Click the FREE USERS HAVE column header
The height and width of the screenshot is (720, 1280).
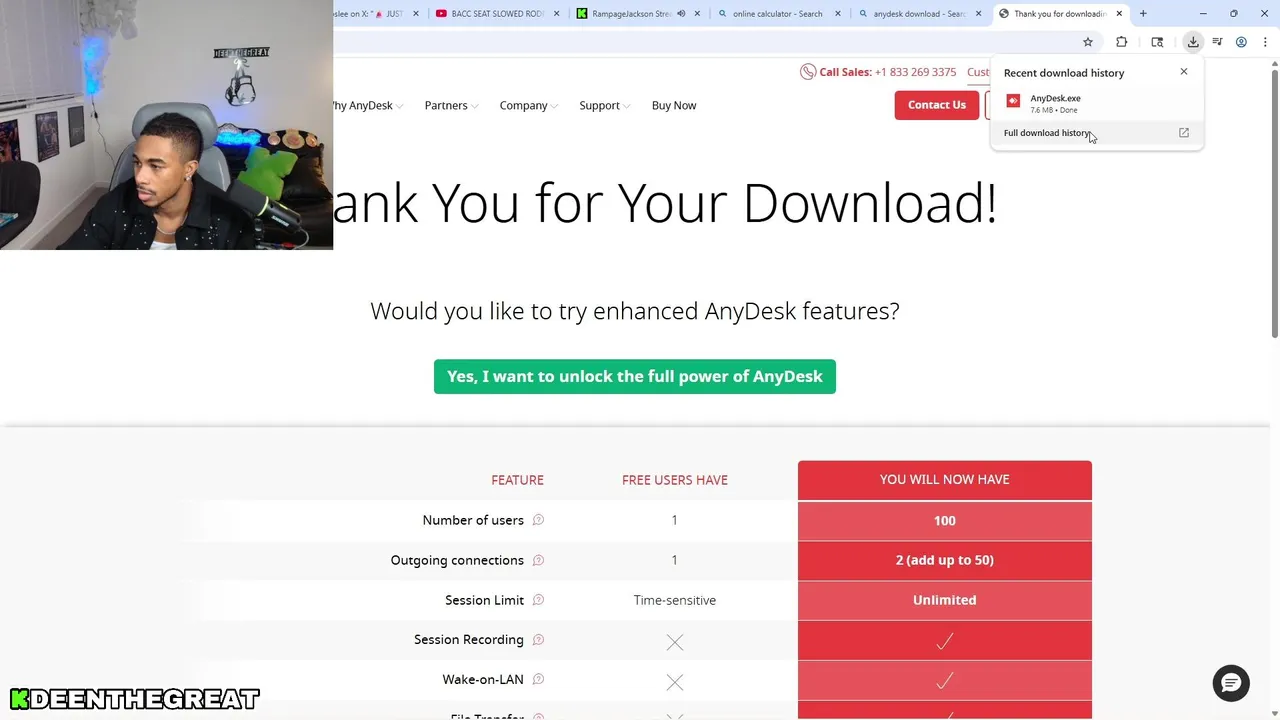tap(675, 480)
